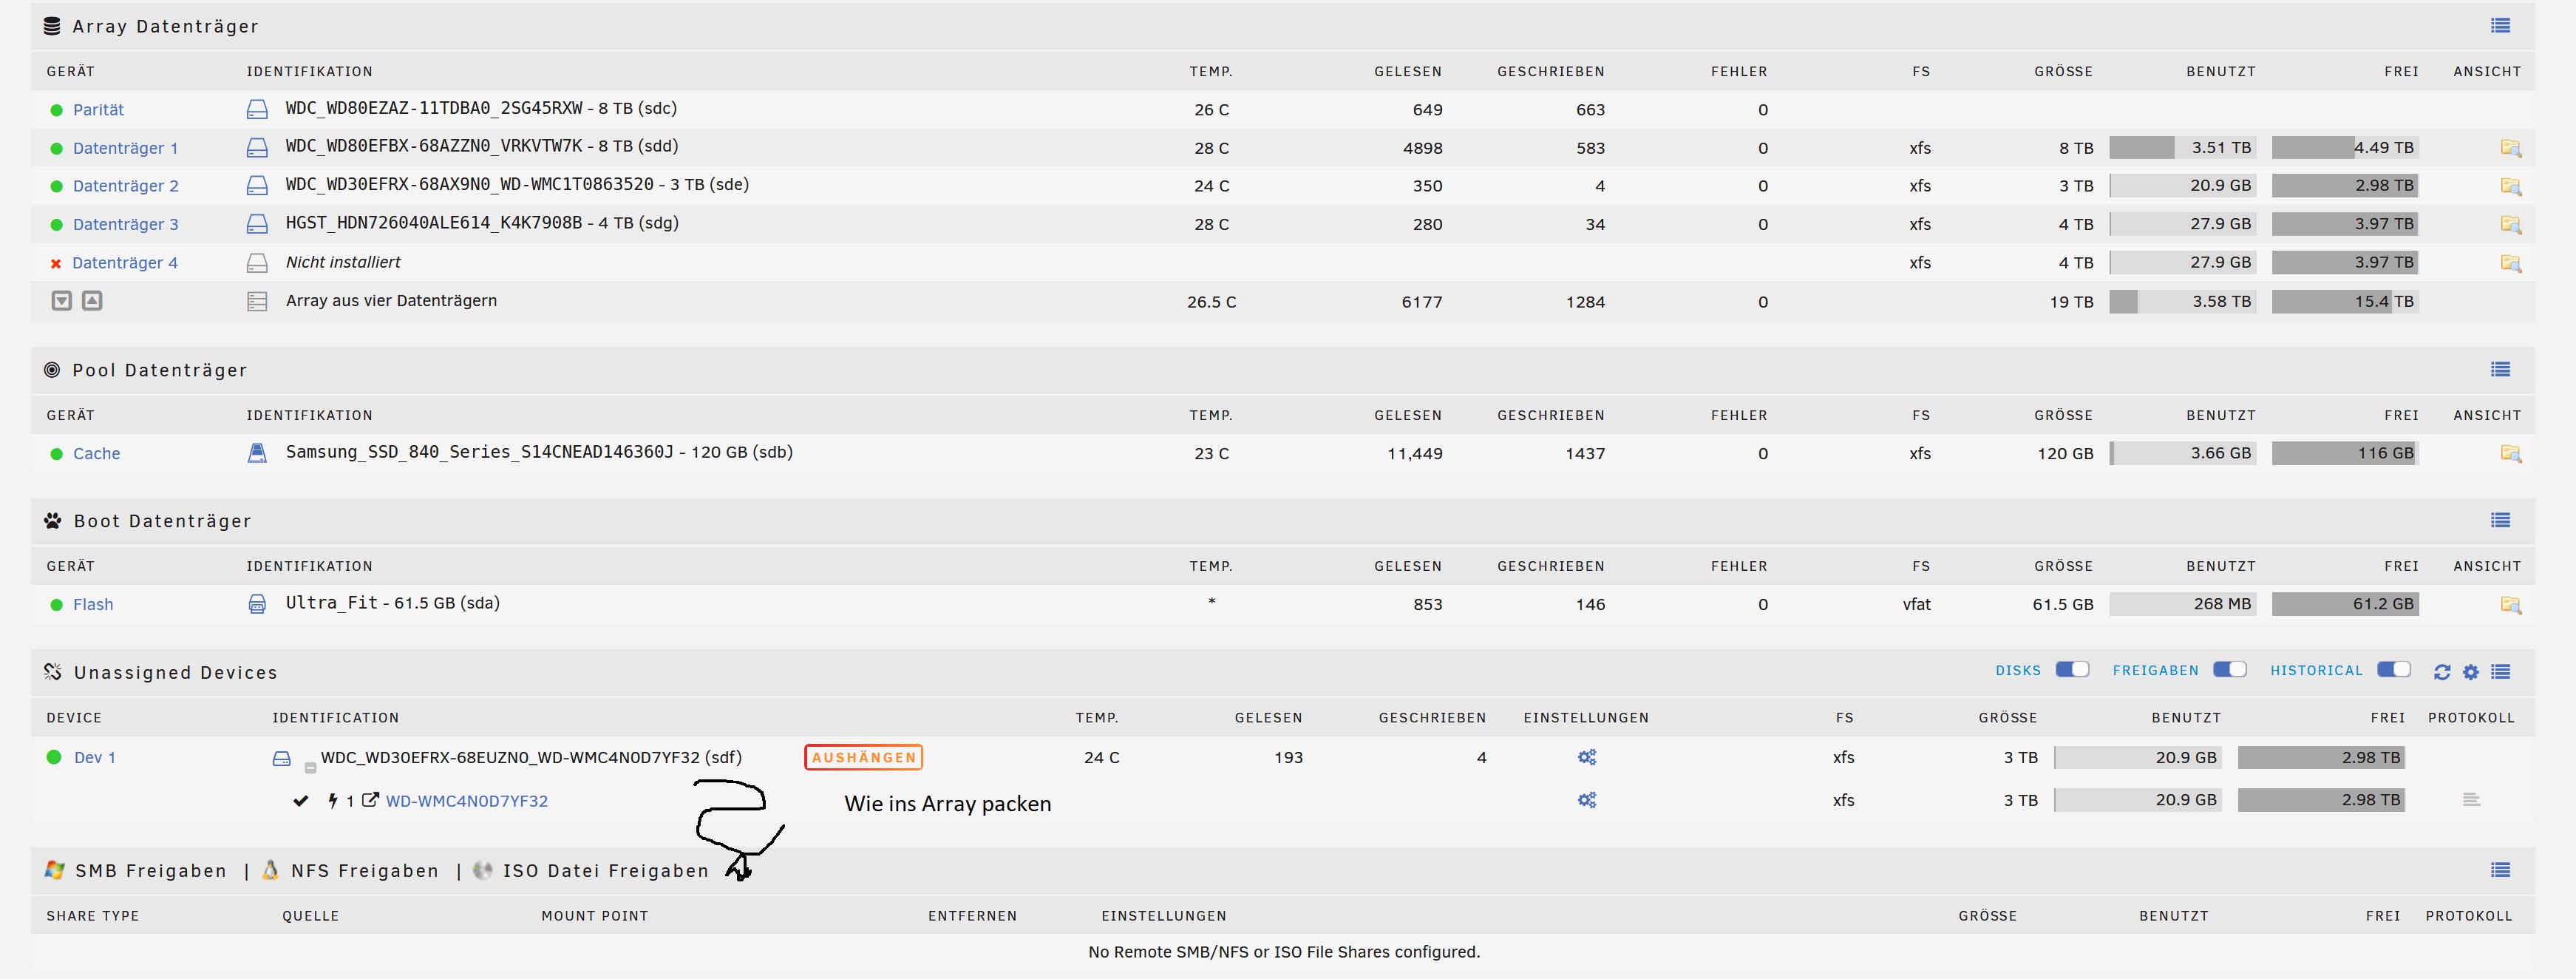Click disk icon for WDC_WD30EFRX sde drive
The image size is (2576, 979).
[x=257, y=186]
